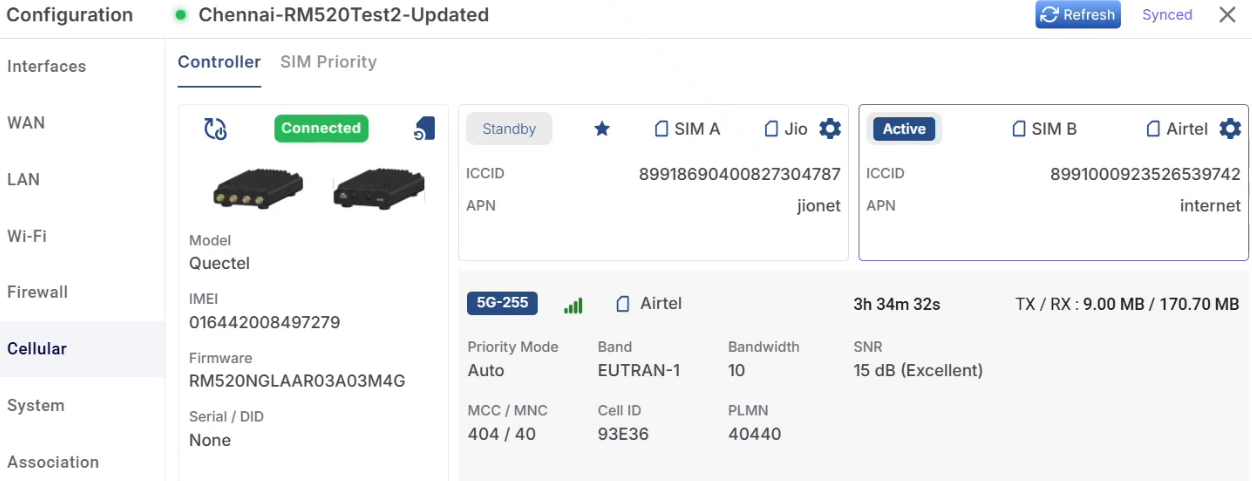The image size is (1252, 481).
Task: Click the Connected status badge
Action: tap(321, 128)
